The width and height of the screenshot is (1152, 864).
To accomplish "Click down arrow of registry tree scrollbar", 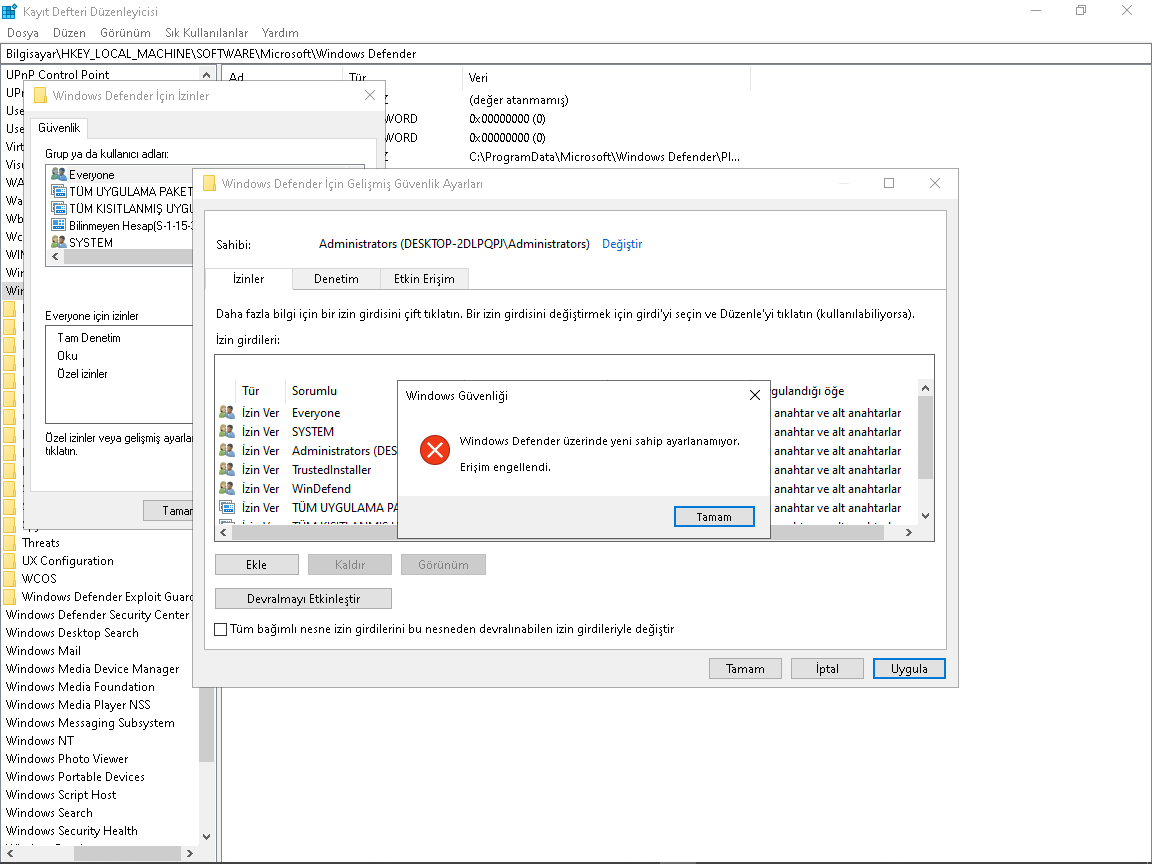I will pyautogui.click(x=206, y=836).
